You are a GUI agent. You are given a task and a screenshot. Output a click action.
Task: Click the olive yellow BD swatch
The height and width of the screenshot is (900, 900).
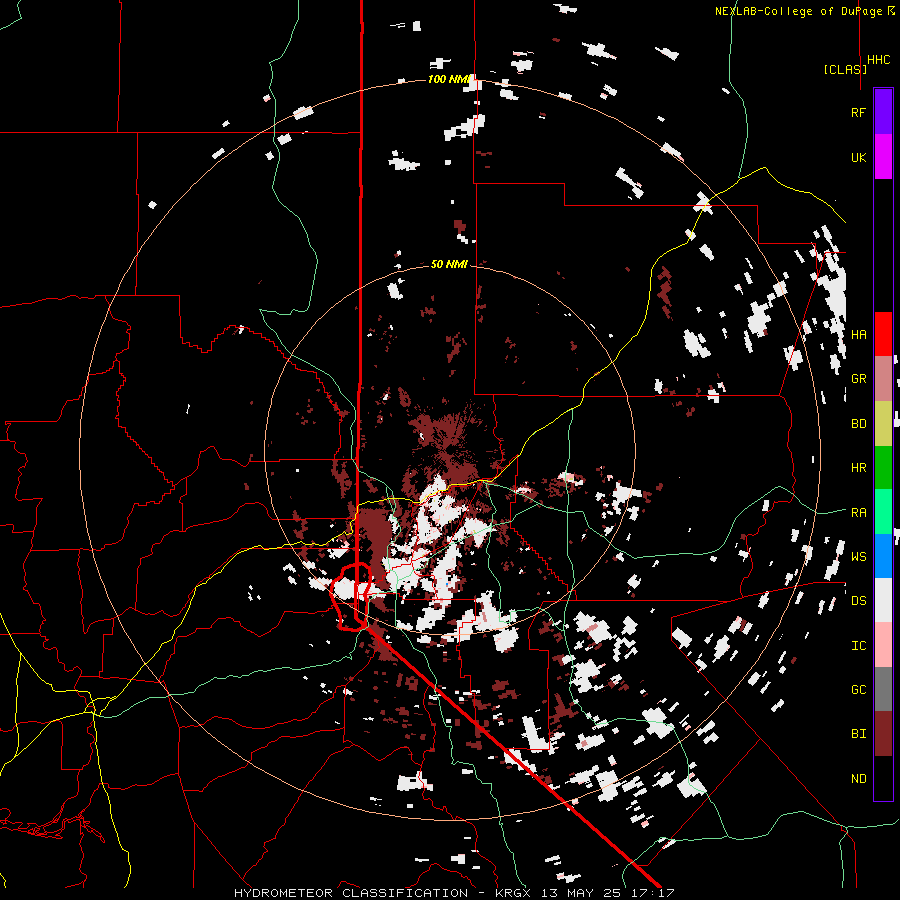(x=883, y=424)
